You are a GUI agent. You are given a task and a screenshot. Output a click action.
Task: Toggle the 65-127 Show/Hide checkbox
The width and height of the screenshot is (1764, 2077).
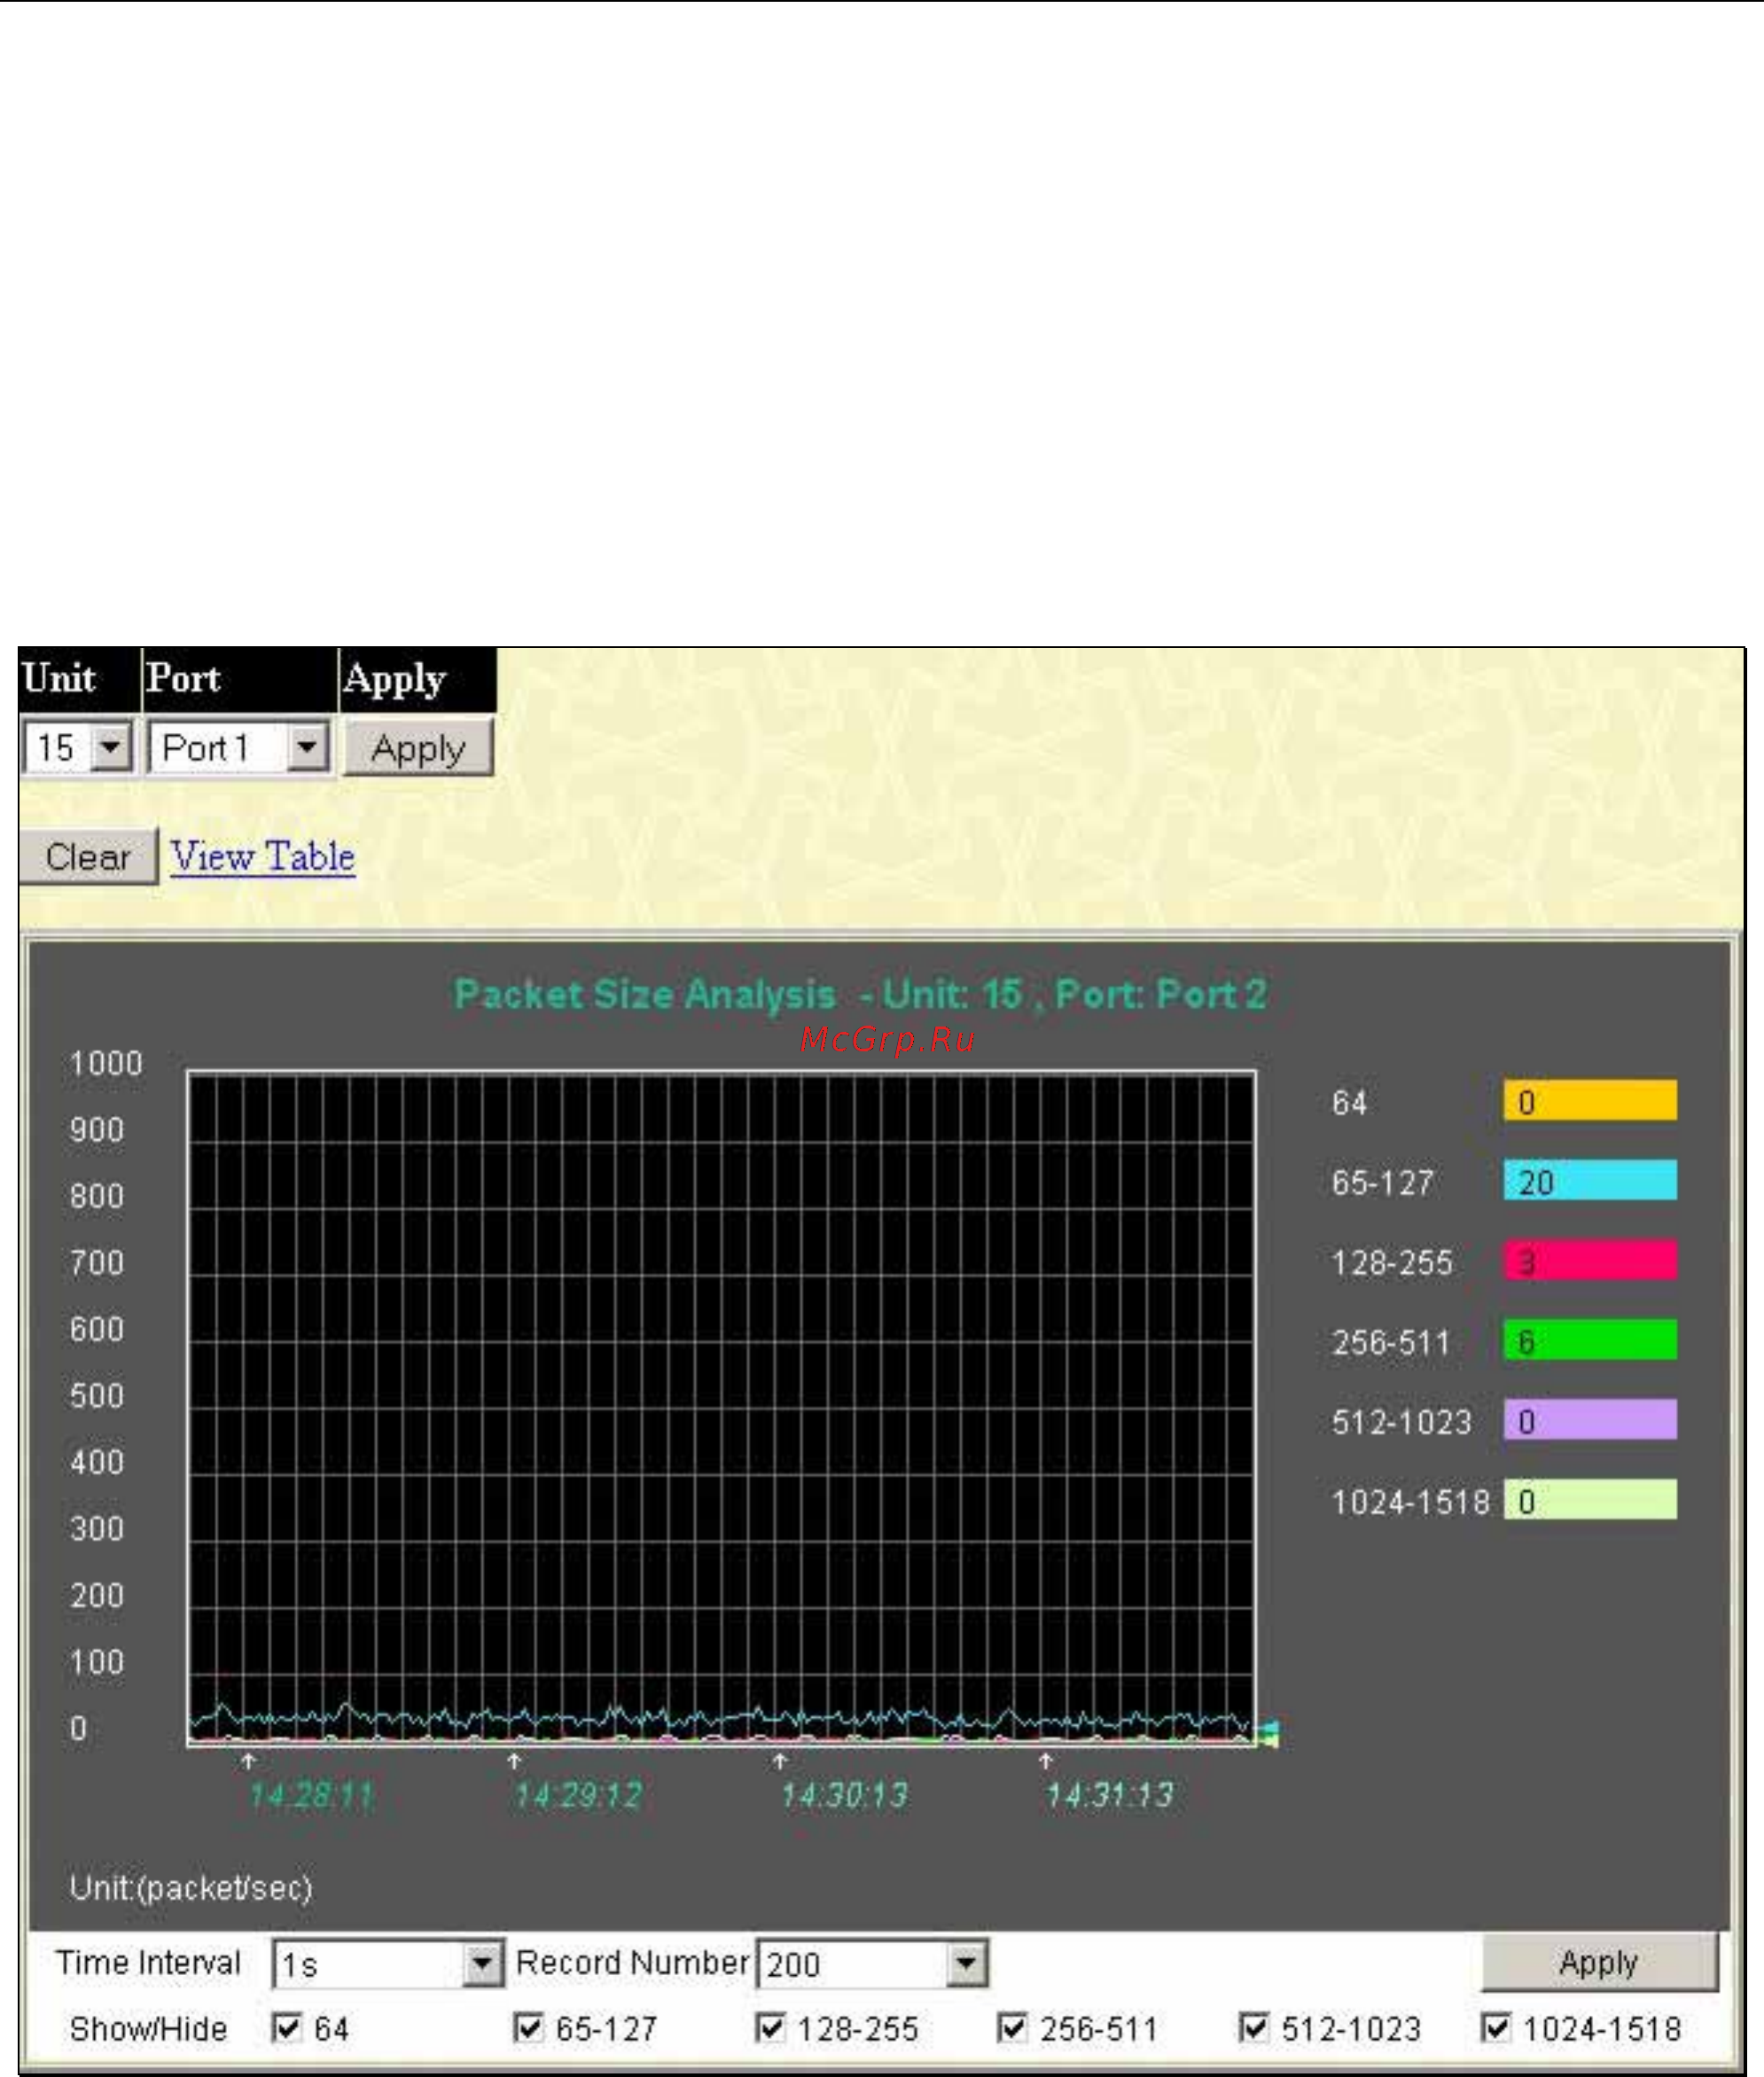[528, 2027]
